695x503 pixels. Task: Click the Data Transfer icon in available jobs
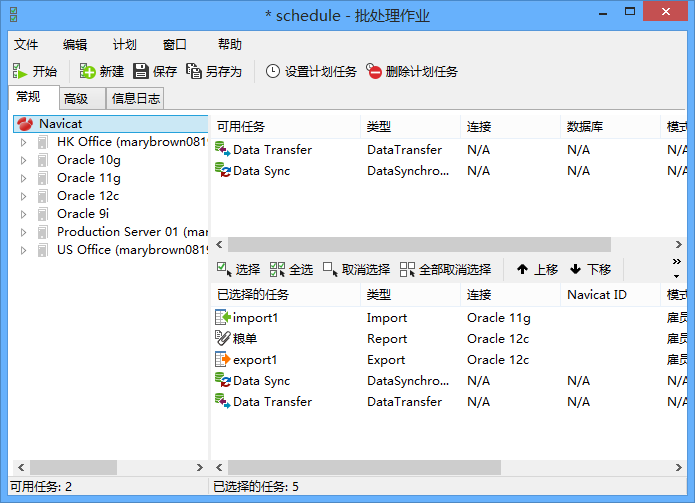pyautogui.click(x=223, y=149)
